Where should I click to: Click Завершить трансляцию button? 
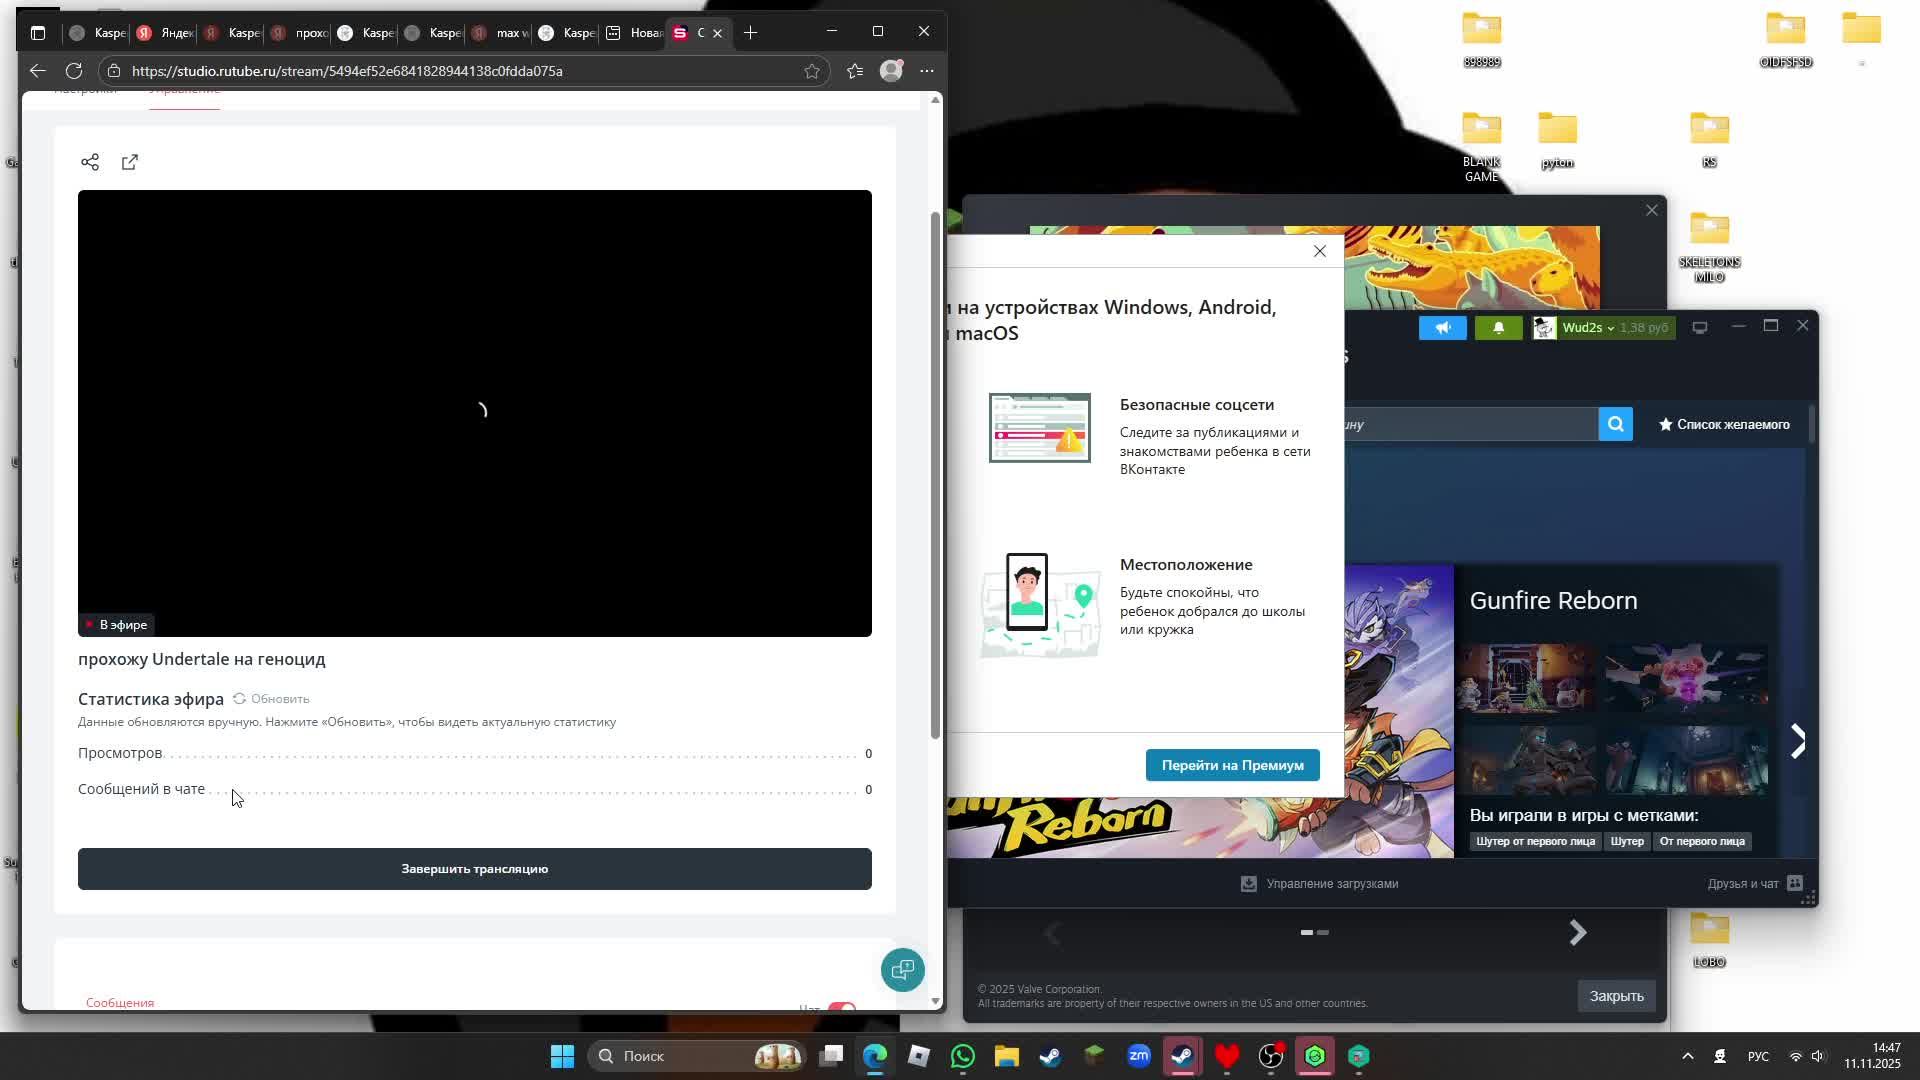pyautogui.click(x=474, y=868)
